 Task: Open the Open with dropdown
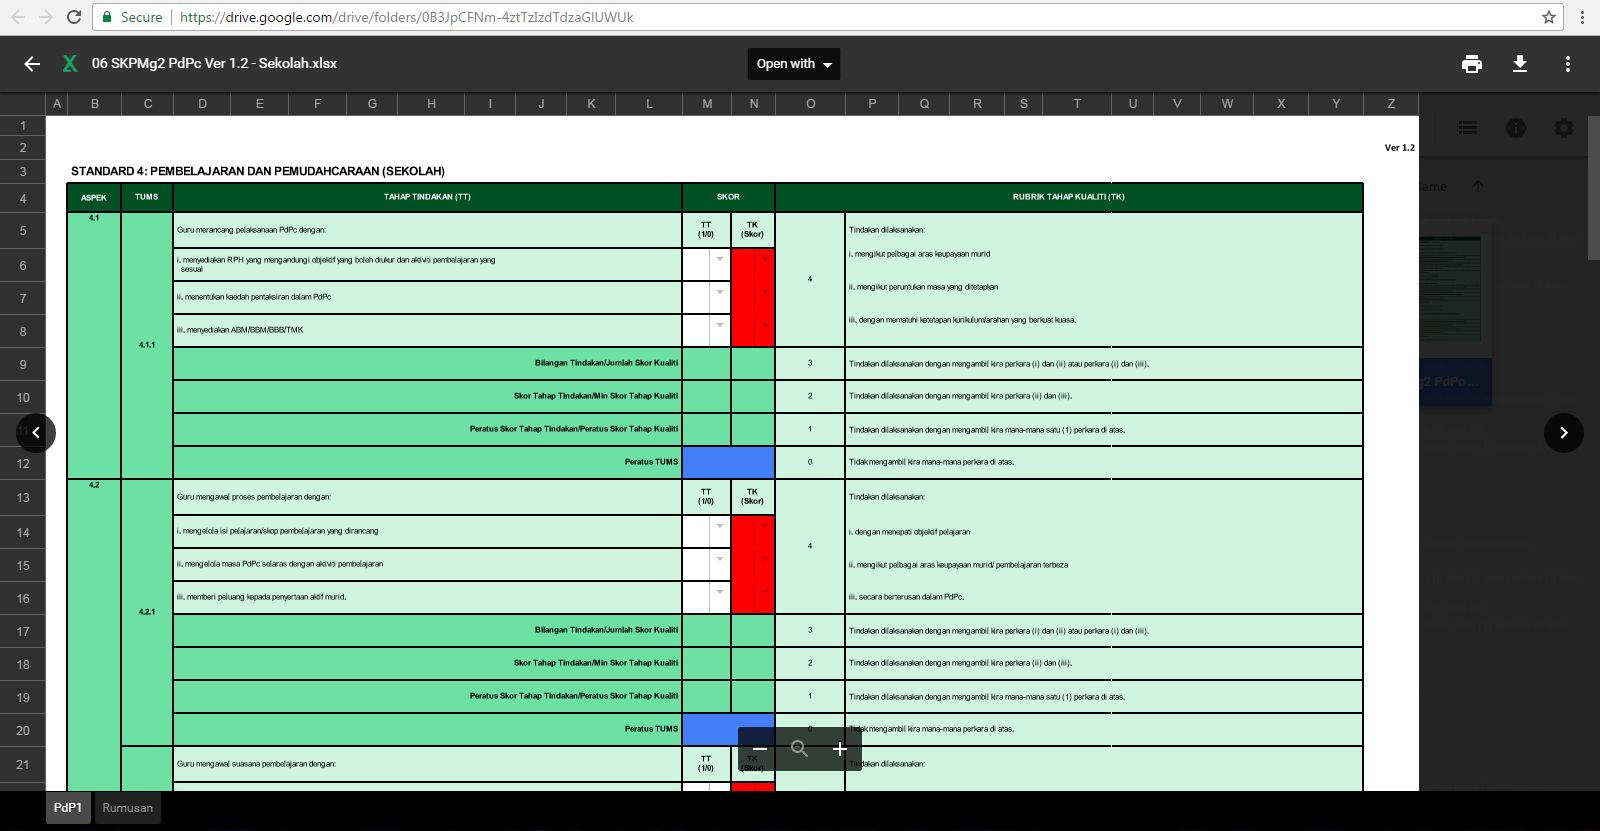[794, 64]
